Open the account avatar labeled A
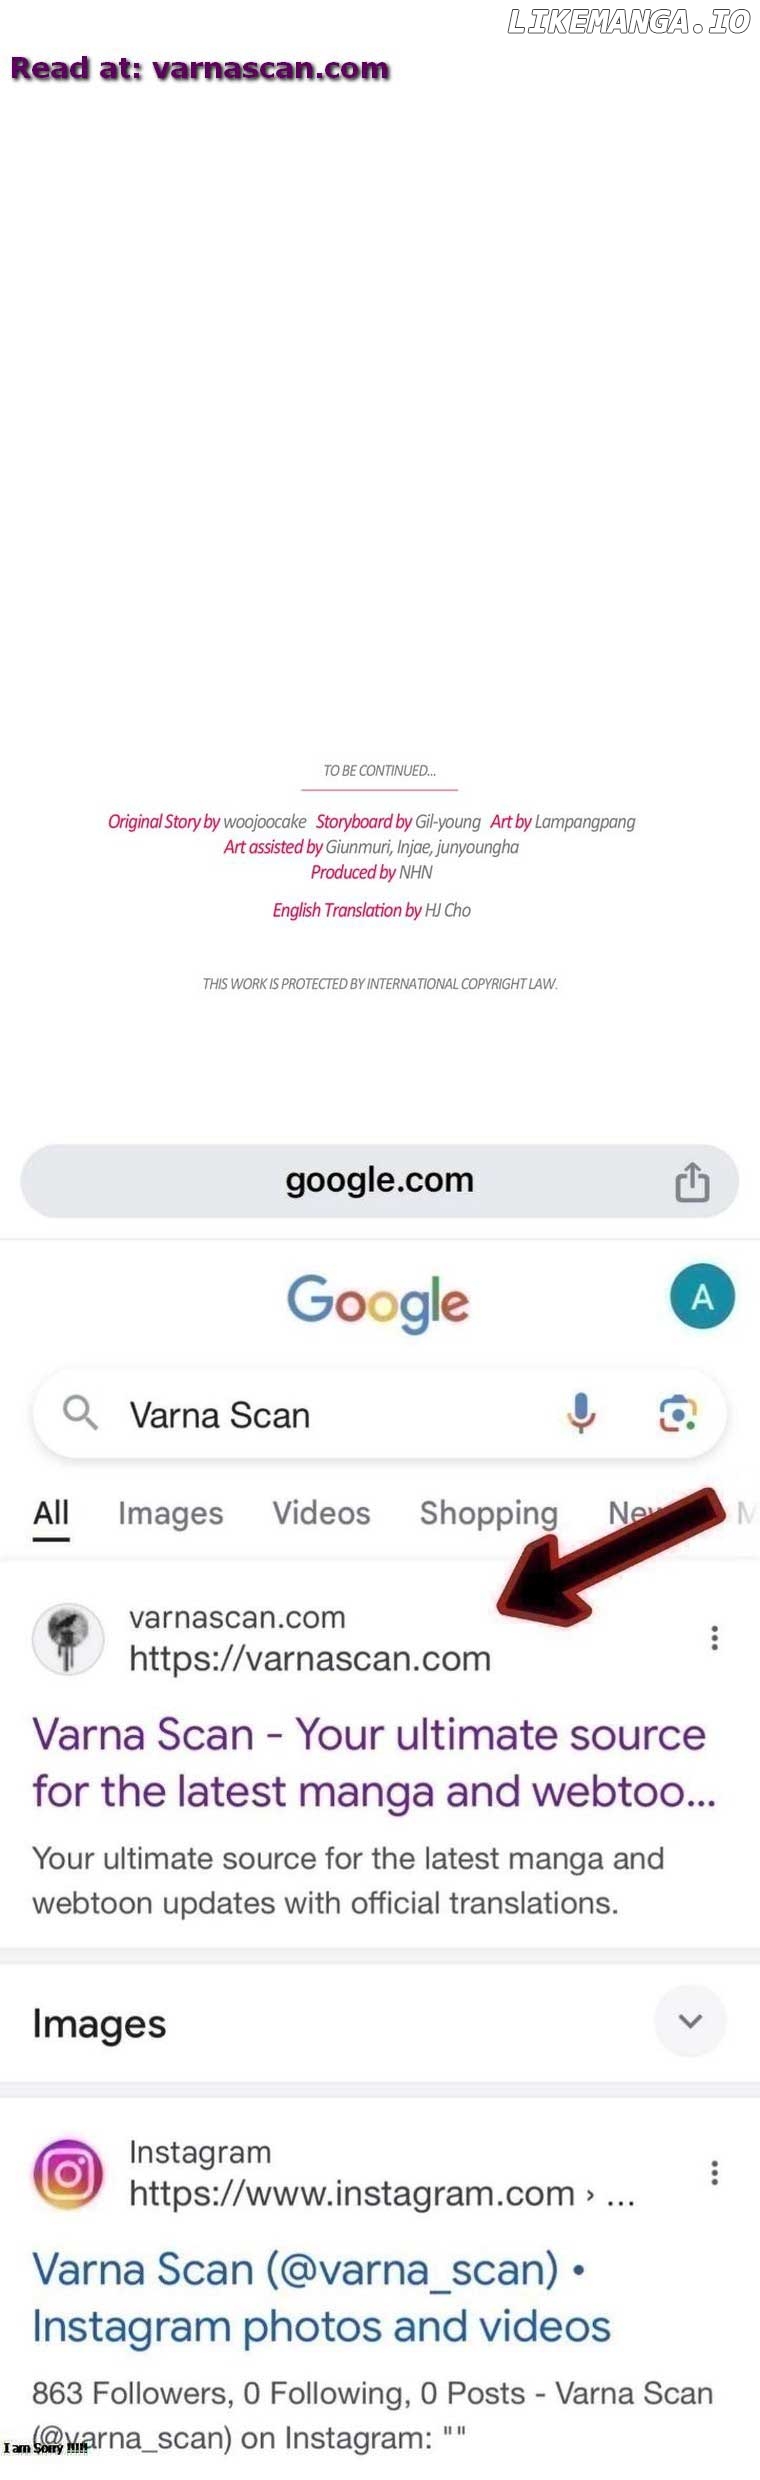This screenshot has height=2480, width=760. (x=702, y=1296)
